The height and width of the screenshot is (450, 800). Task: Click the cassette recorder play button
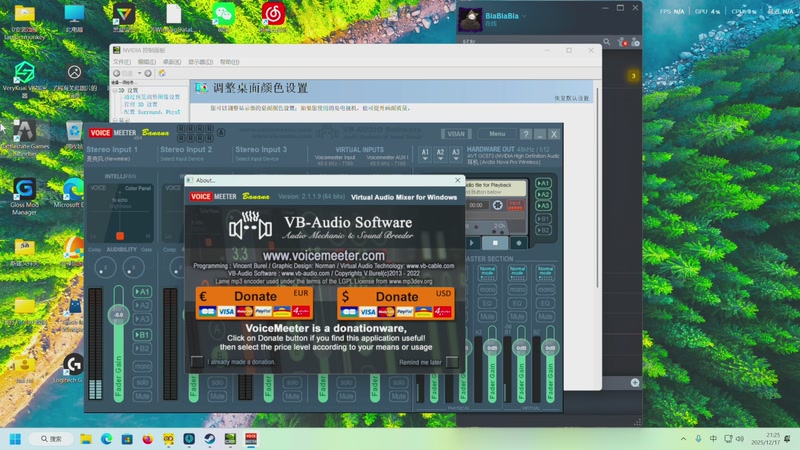472,243
